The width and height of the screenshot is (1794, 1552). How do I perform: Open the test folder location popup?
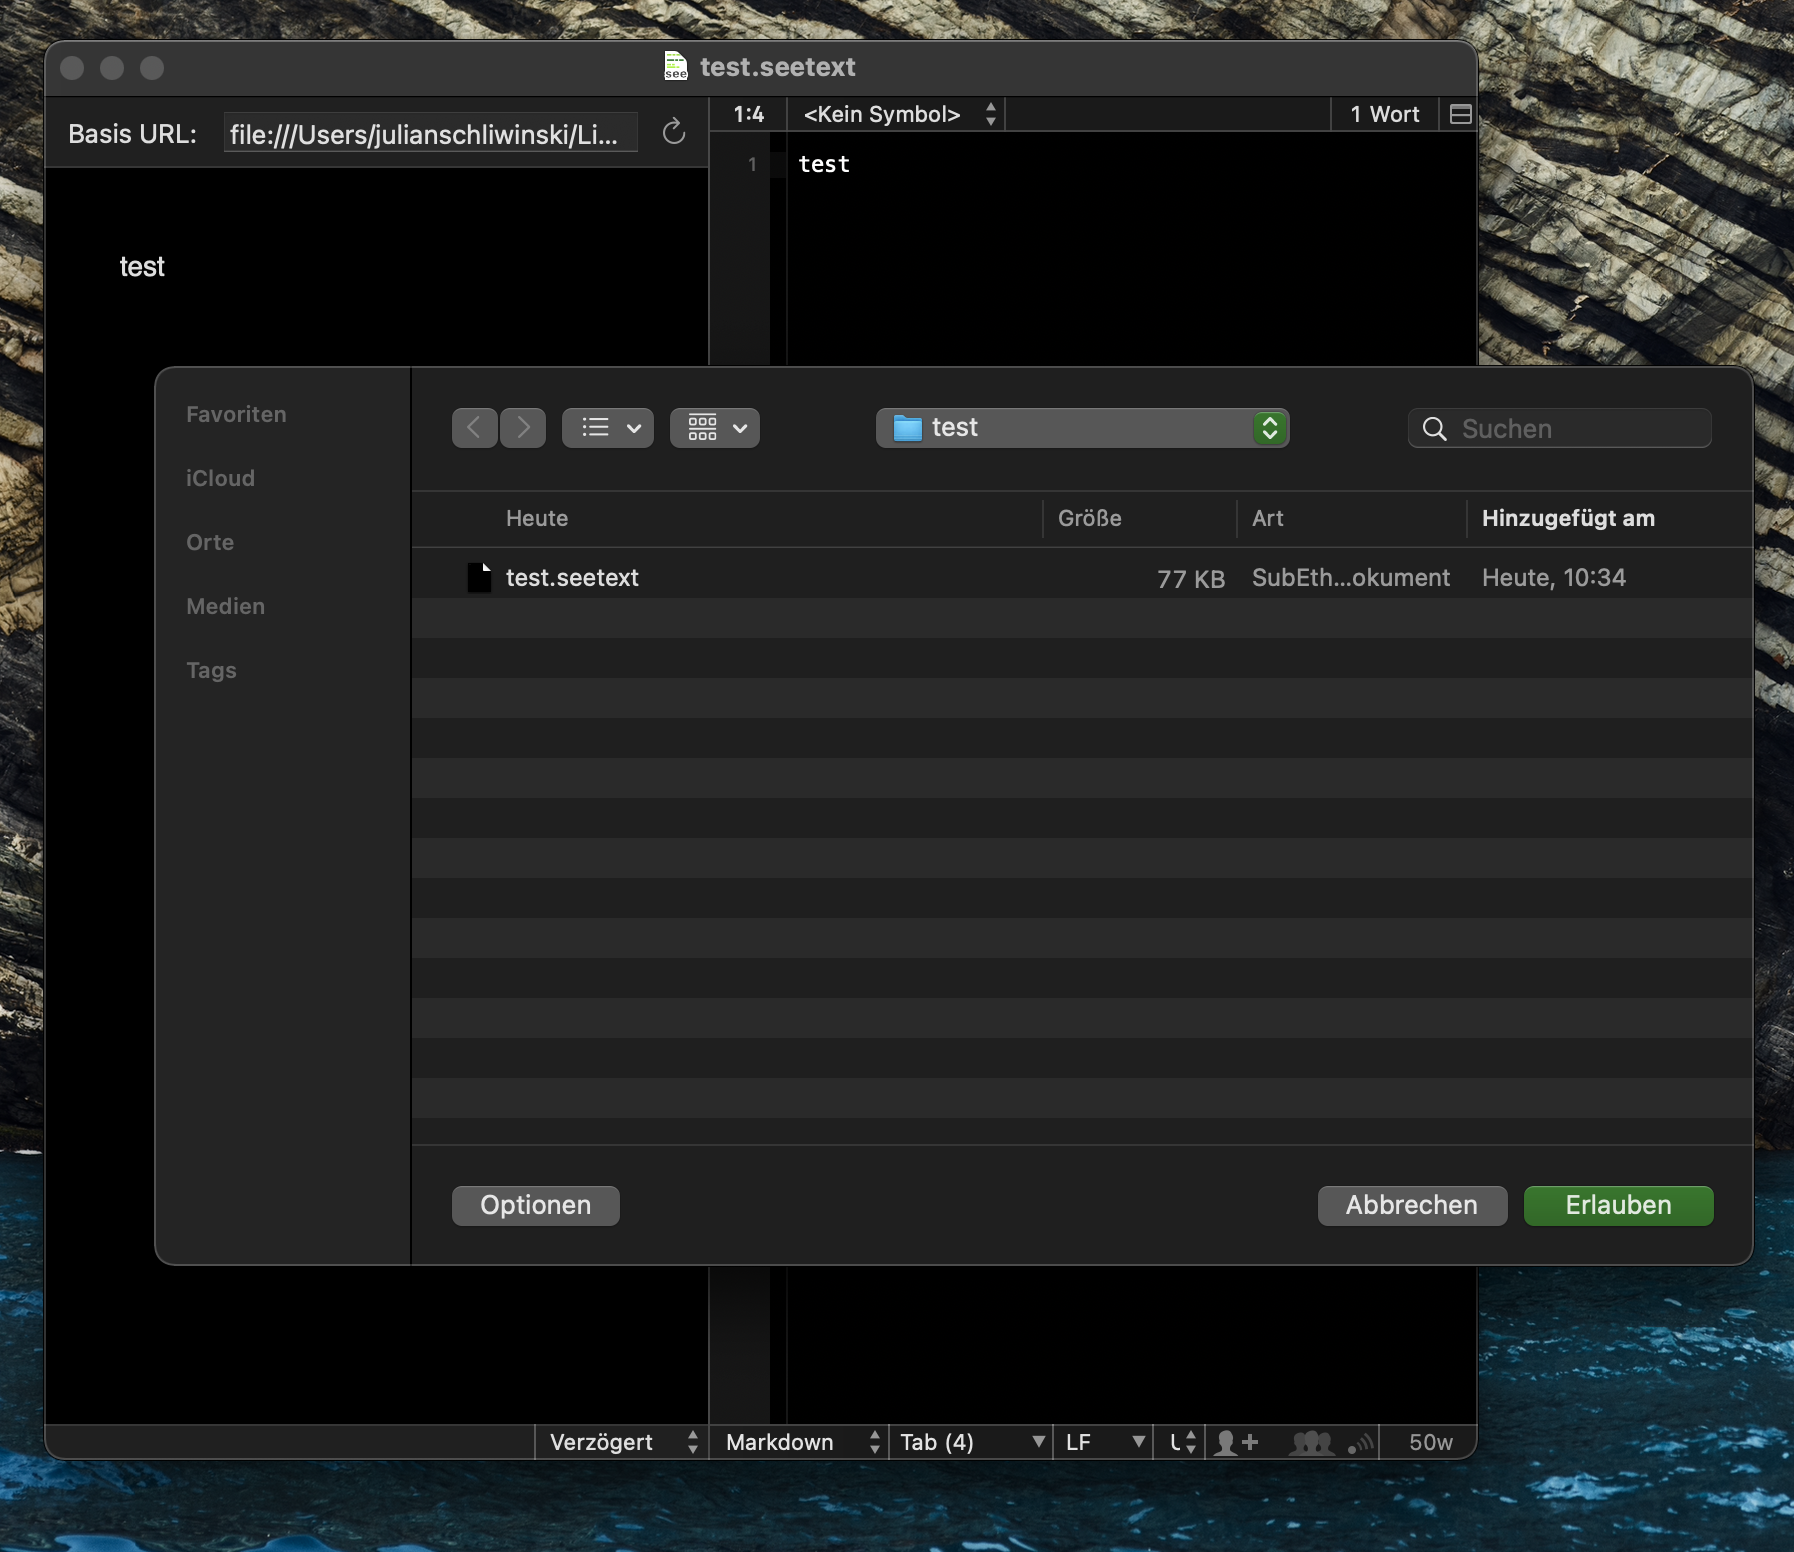coord(1082,428)
